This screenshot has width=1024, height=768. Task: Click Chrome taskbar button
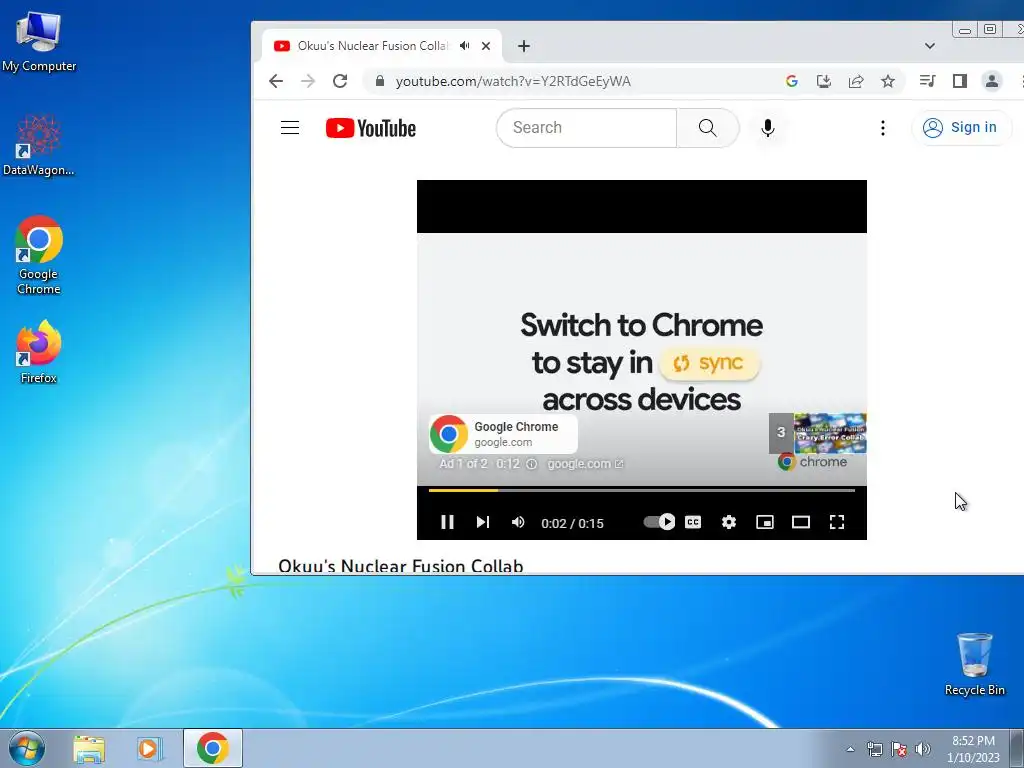click(x=213, y=748)
